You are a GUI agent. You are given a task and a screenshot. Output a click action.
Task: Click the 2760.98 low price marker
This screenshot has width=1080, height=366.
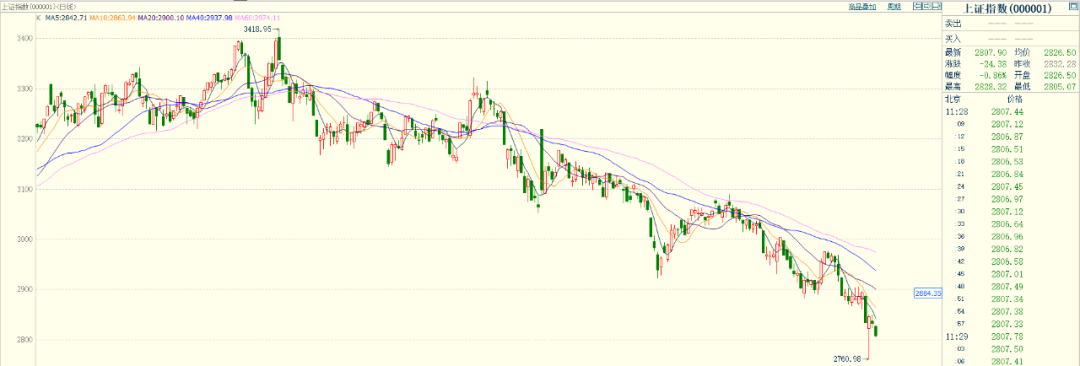tap(847, 358)
